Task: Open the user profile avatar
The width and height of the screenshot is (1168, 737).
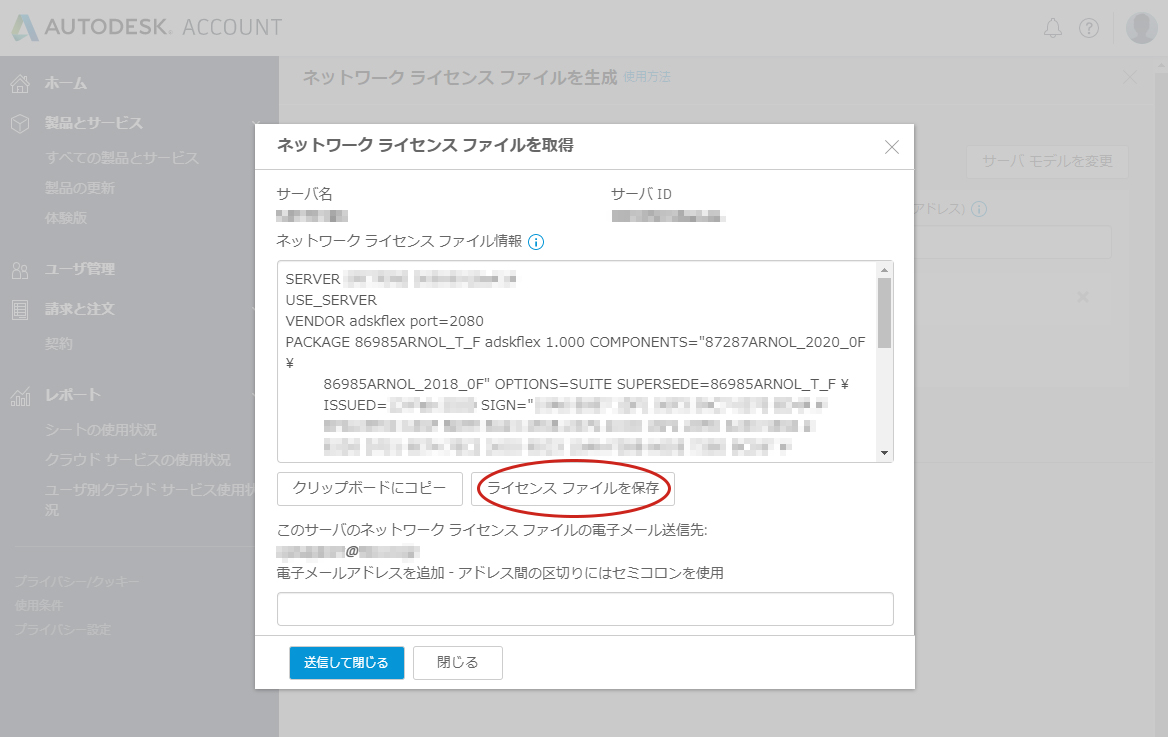Action: tap(1141, 28)
